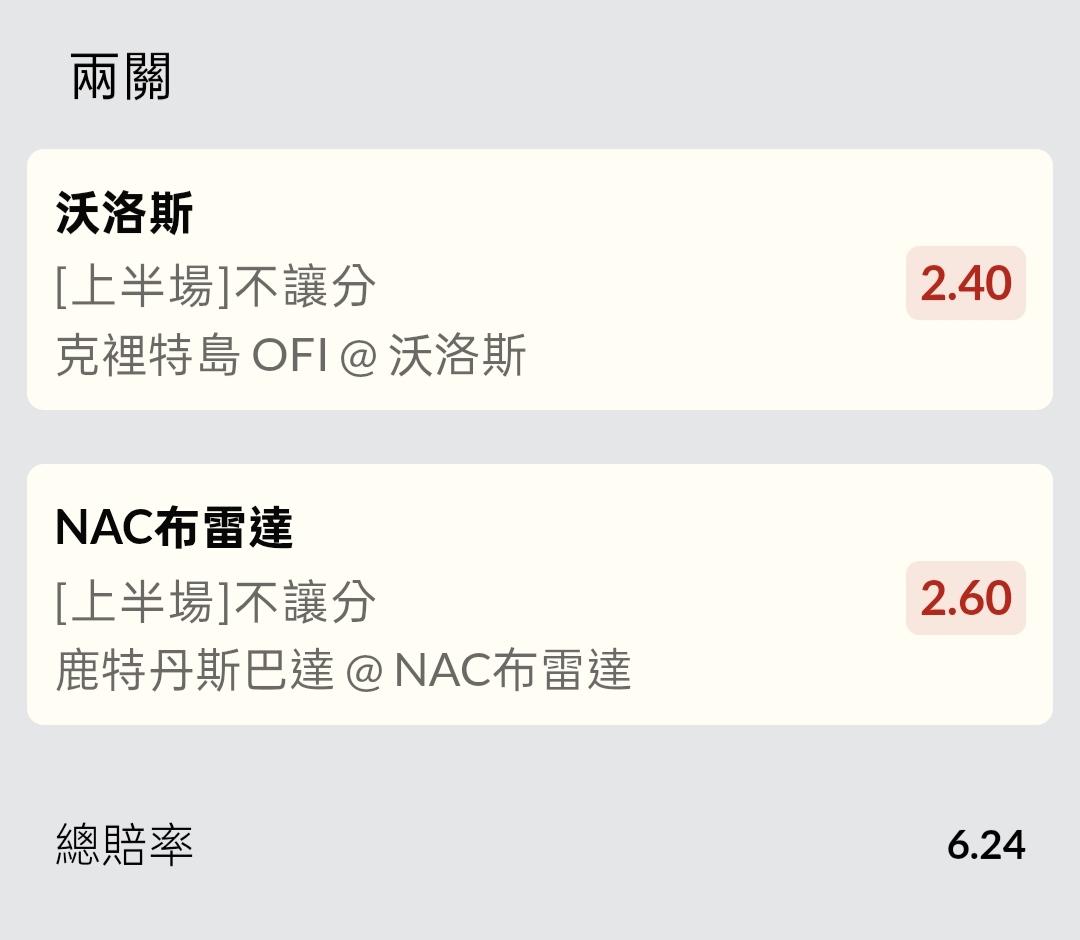Tap the @ symbol after OFI
Image resolution: width=1080 pixels, height=940 pixels.
coord(357,358)
